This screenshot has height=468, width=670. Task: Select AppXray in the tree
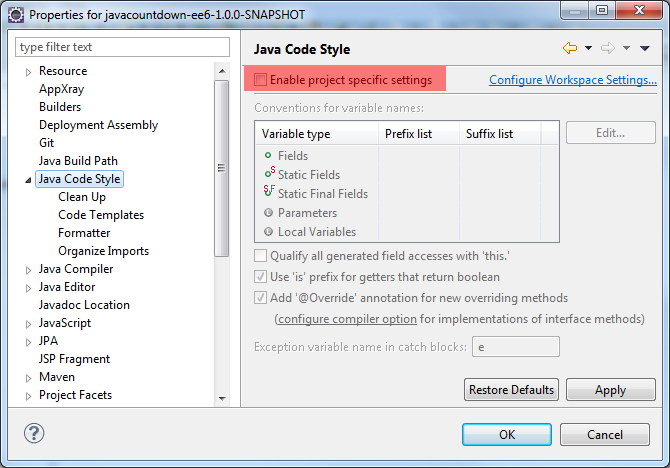tap(62, 89)
